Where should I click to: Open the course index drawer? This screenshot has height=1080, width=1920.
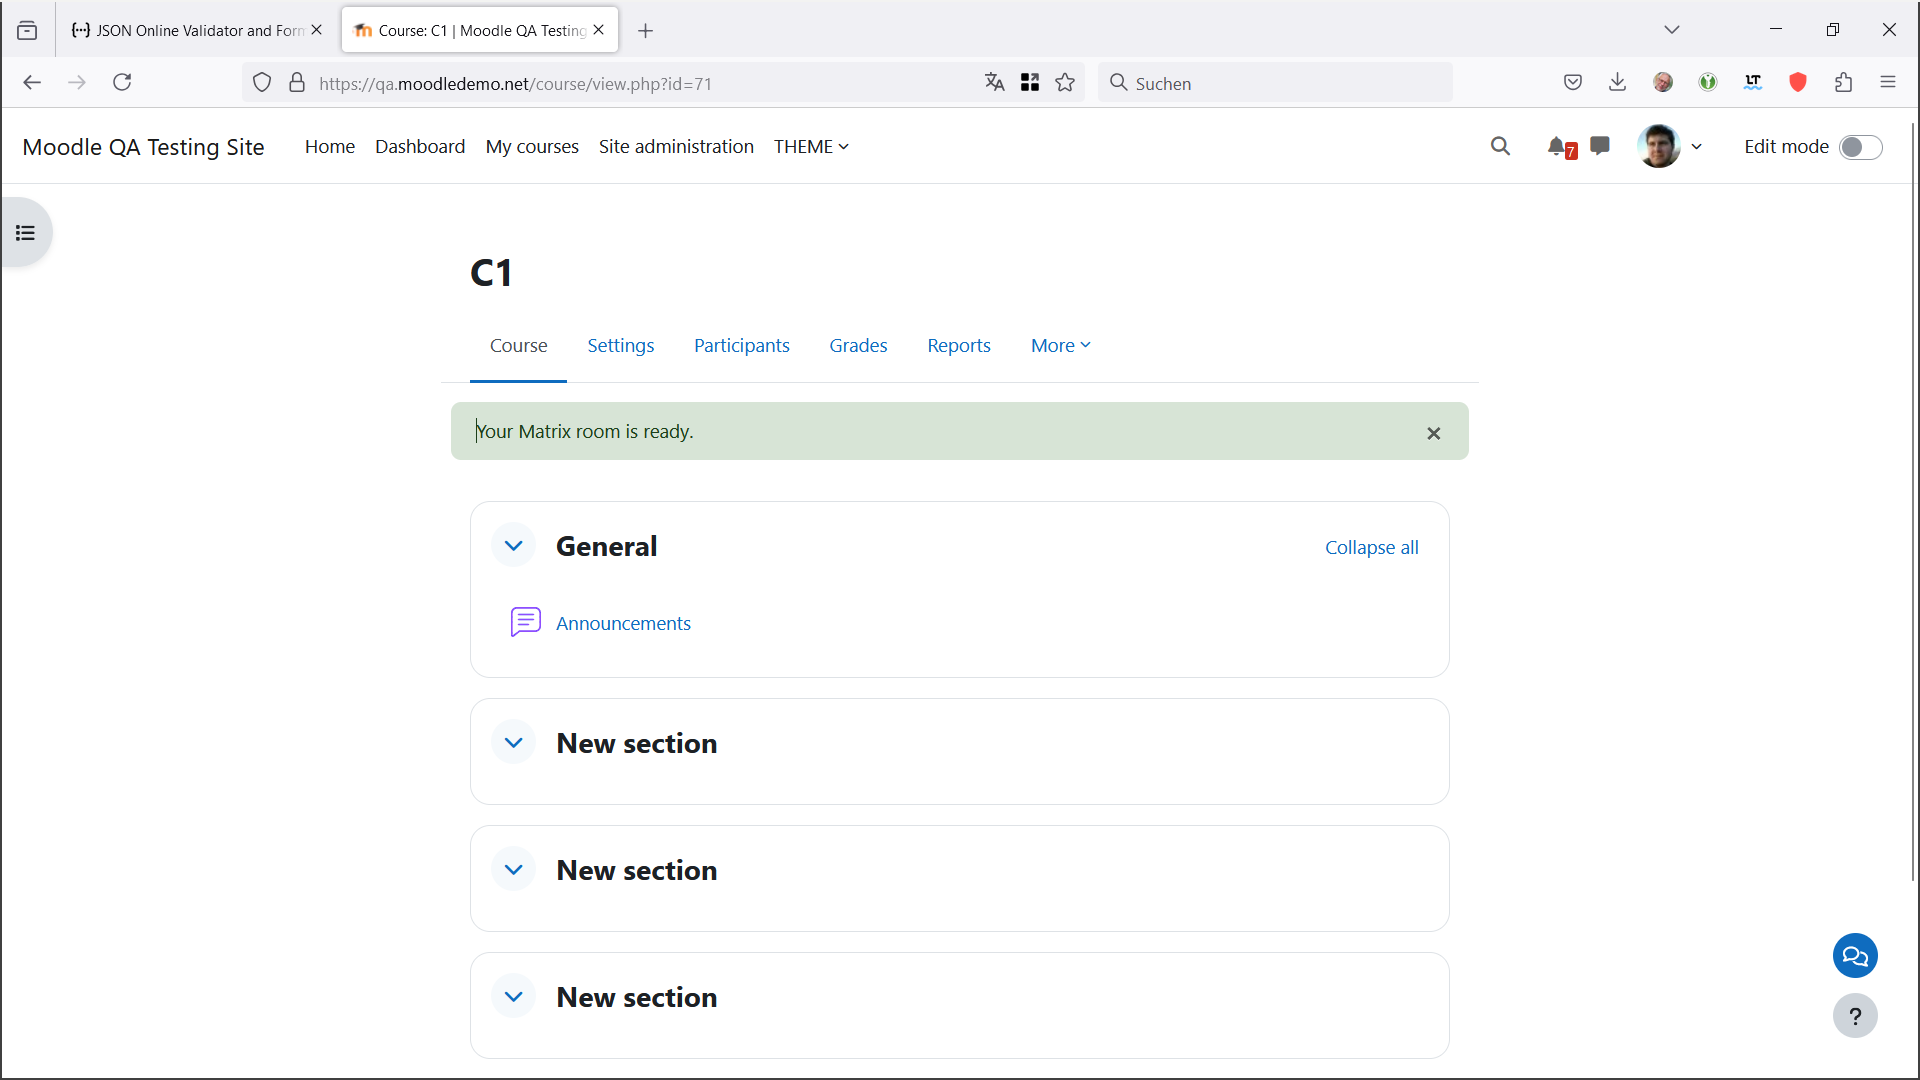(26, 233)
